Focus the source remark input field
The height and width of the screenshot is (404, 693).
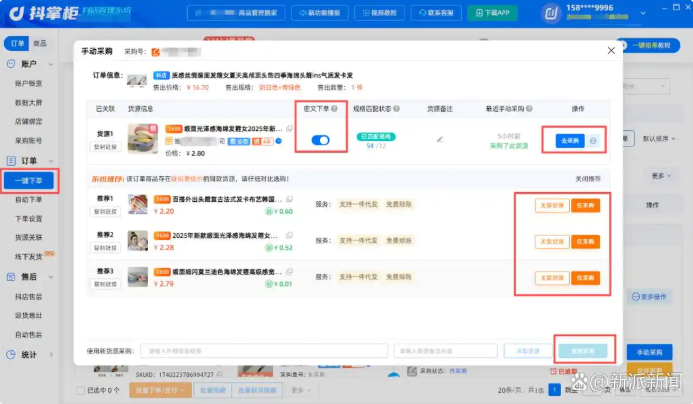tap(446, 351)
